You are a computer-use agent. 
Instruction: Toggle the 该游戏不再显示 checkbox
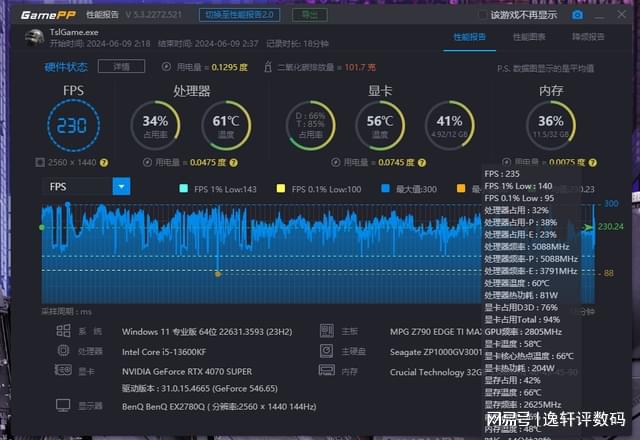[483, 15]
